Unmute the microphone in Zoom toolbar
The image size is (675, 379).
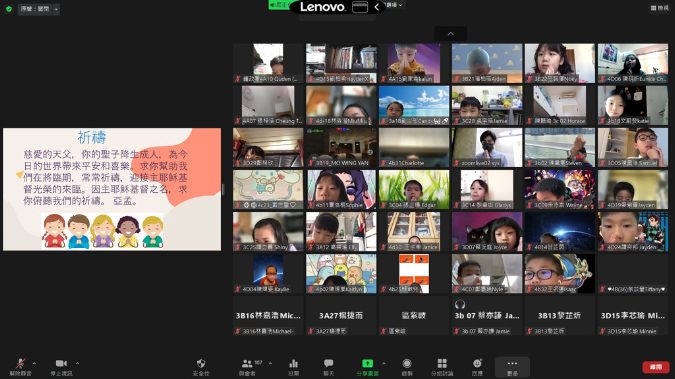(20, 367)
